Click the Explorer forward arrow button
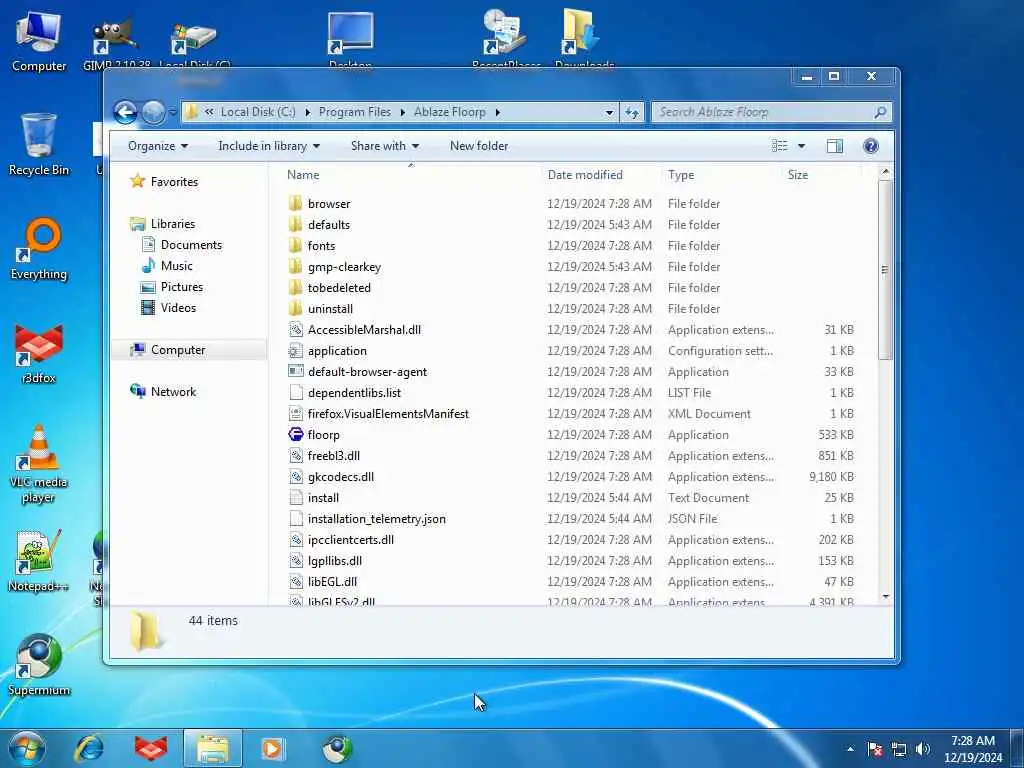 tap(153, 113)
